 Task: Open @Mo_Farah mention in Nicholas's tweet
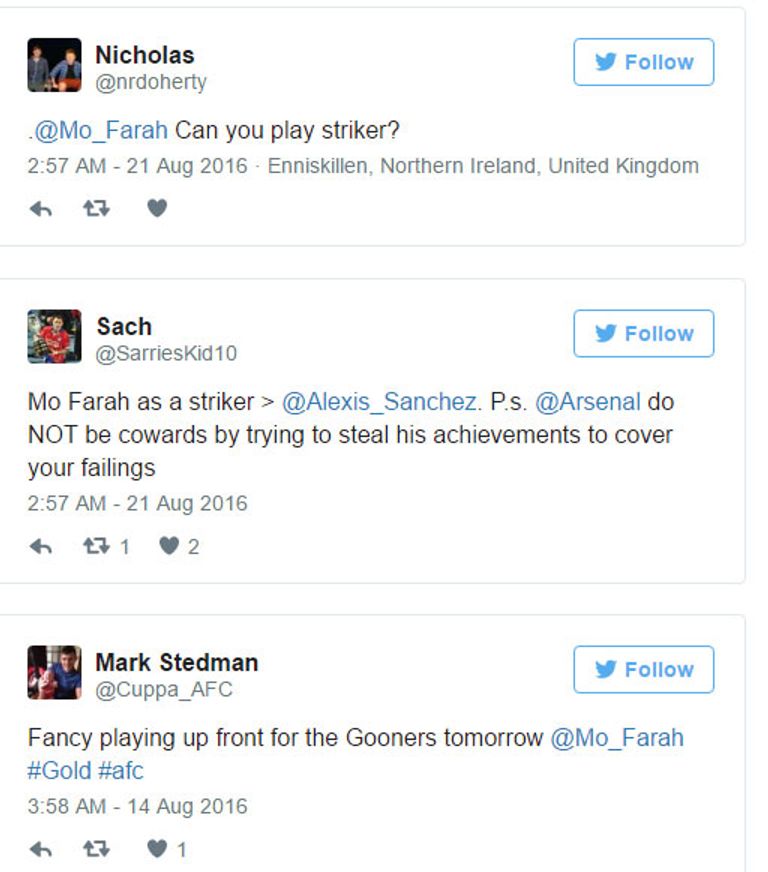pos(101,131)
